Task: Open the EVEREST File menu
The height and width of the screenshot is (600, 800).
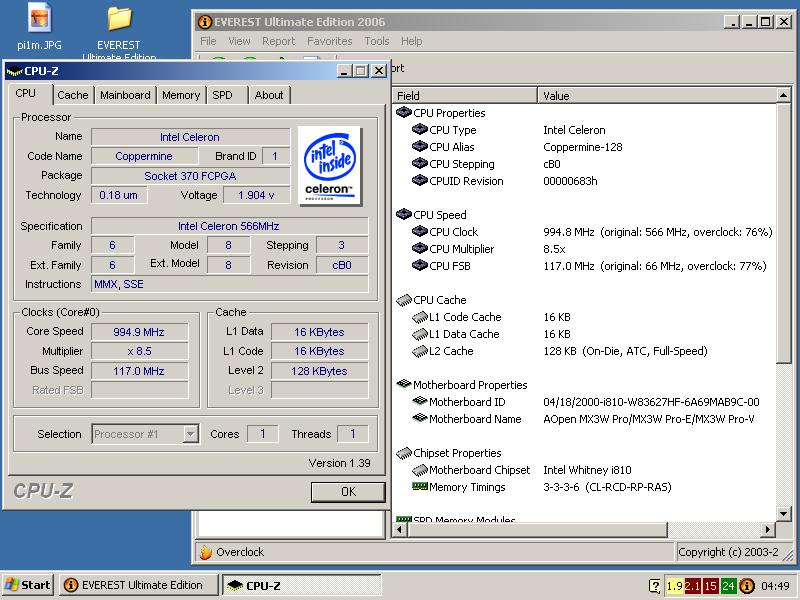Action: (208, 41)
